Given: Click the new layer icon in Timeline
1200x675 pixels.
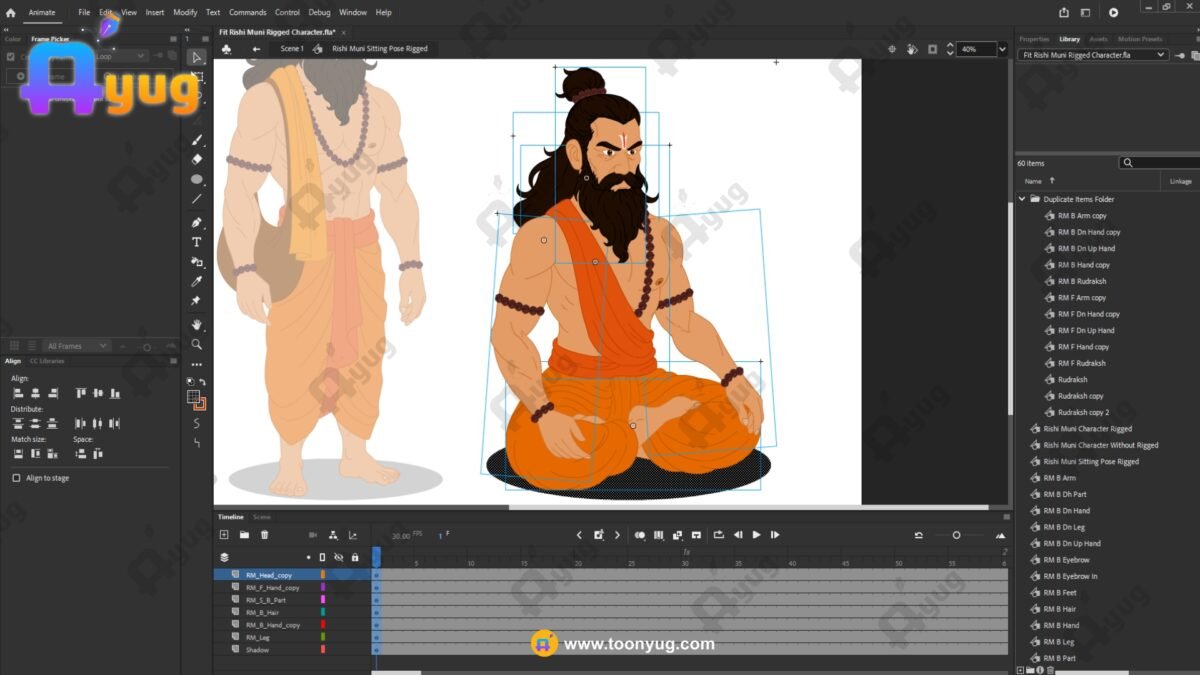Looking at the screenshot, I should [x=224, y=535].
